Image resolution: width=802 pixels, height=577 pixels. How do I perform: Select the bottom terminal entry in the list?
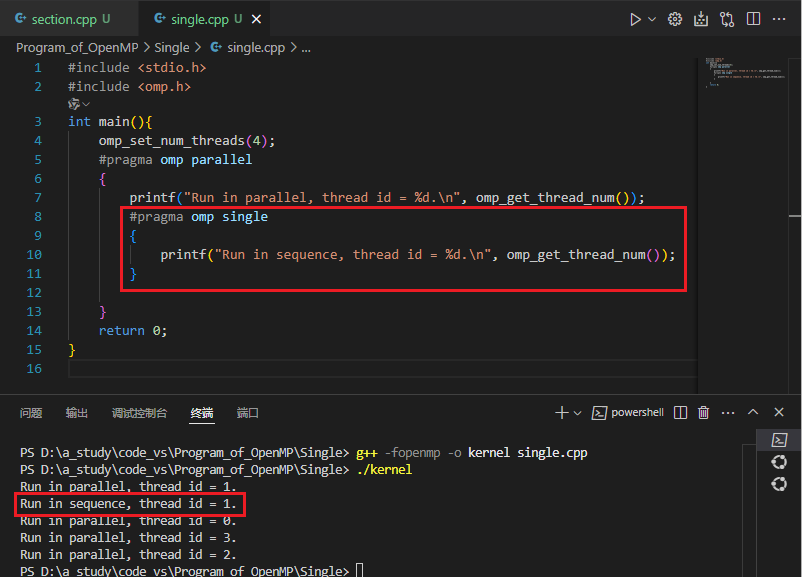click(779, 484)
